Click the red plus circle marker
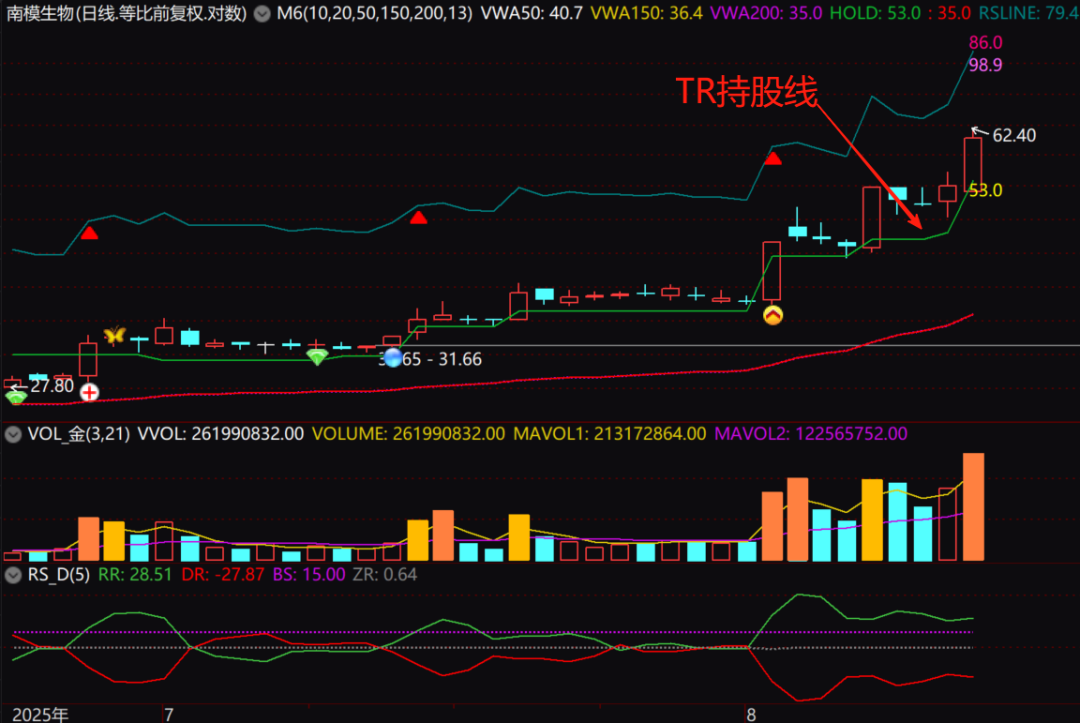Image resolution: width=1080 pixels, height=723 pixels. tap(89, 392)
